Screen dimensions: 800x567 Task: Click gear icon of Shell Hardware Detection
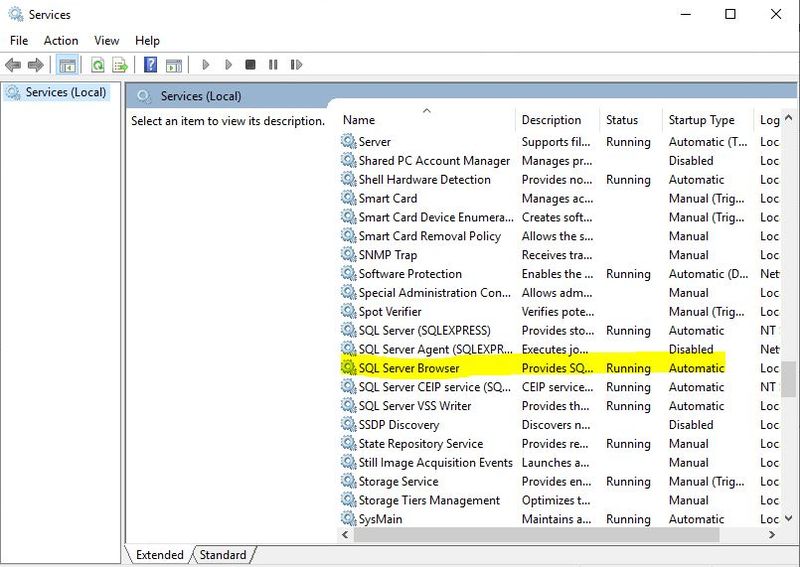pos(348,179)
